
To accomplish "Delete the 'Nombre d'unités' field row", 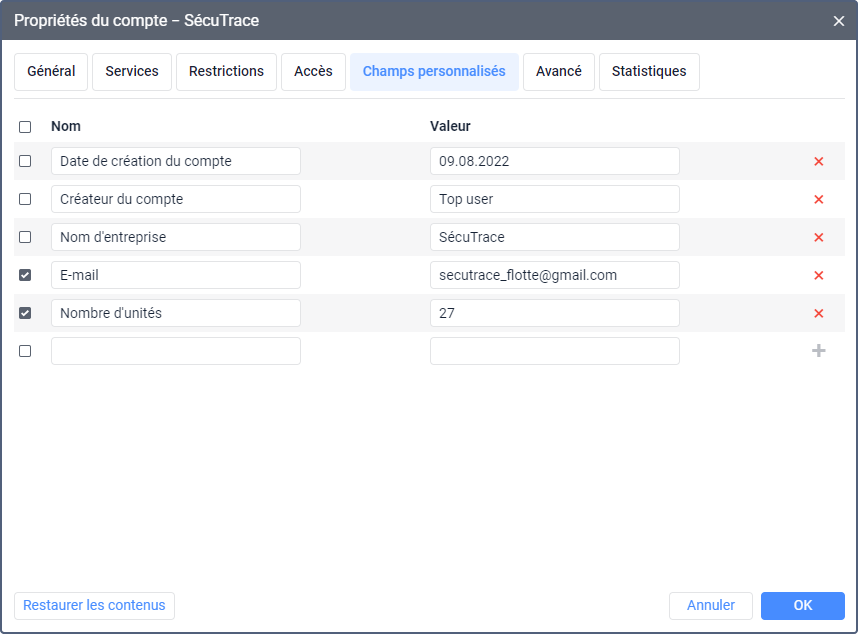I will 818,313.
